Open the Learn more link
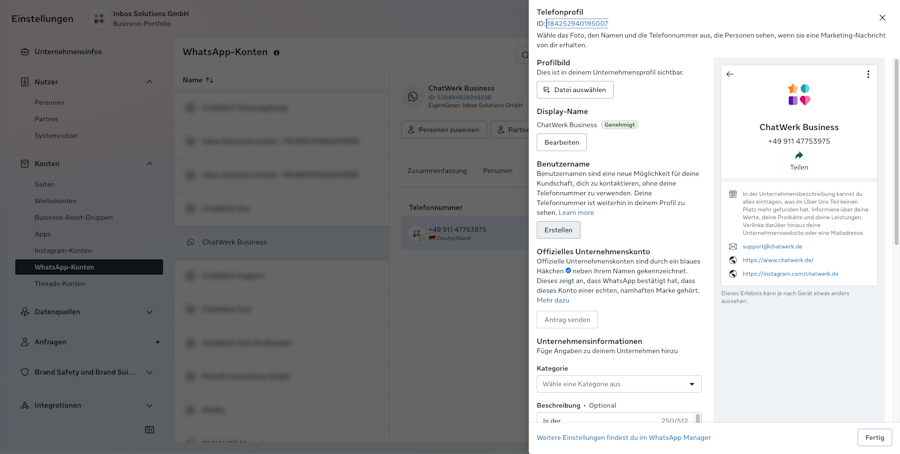Image resolution: width=900 pixels, height=454 pixels. (576, 212)
